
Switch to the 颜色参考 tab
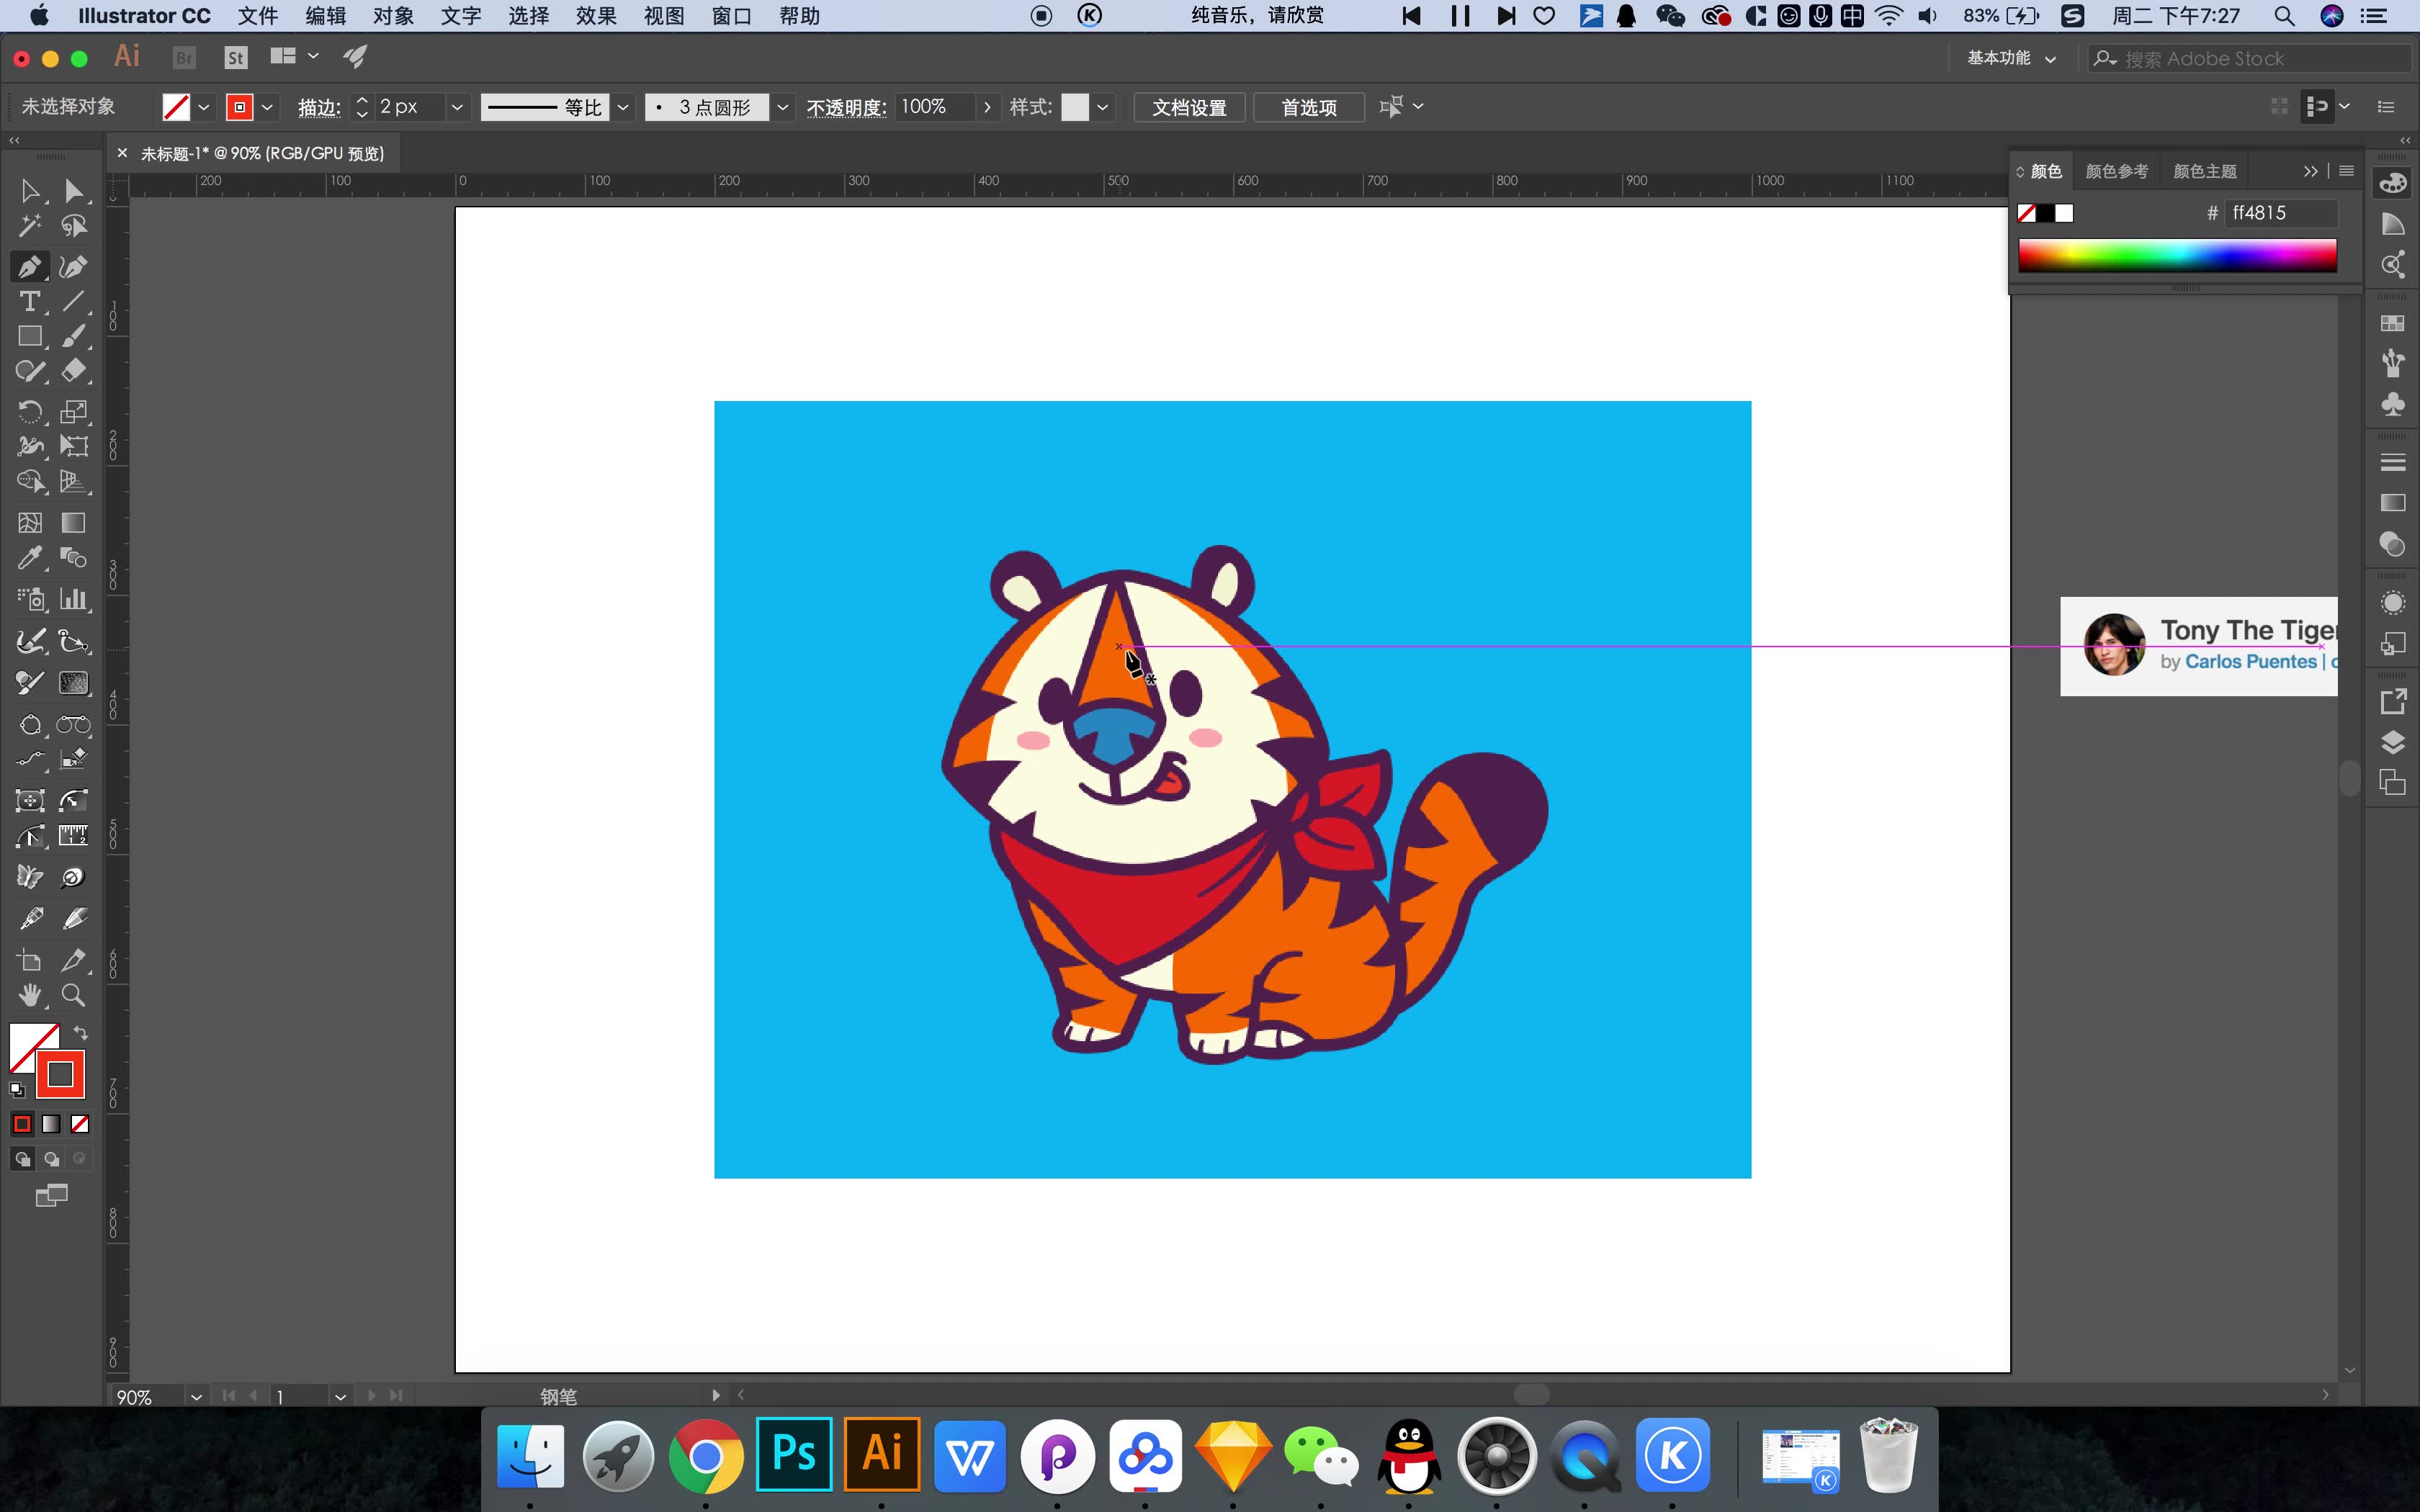(x=2116, y=171)
